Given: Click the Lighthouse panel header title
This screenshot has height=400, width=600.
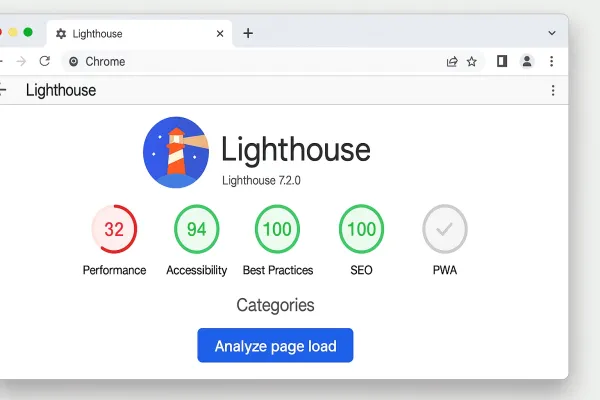Looking at the screenshot, I should click(61, 90).
